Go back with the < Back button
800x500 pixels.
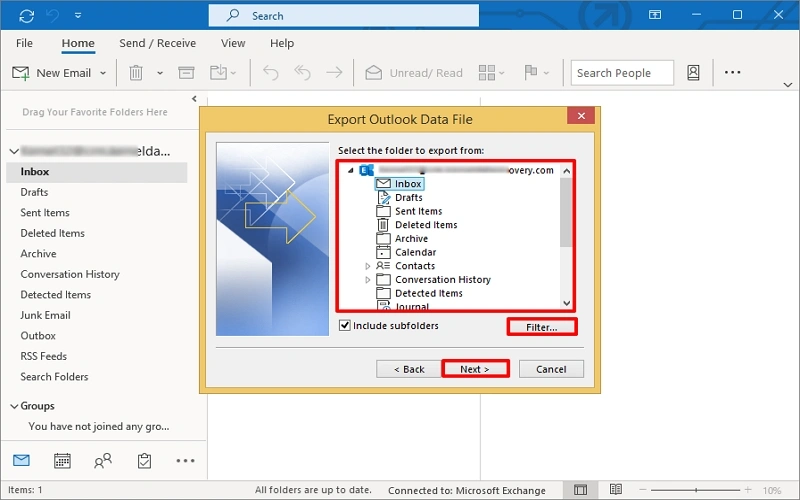pos(409,369)
